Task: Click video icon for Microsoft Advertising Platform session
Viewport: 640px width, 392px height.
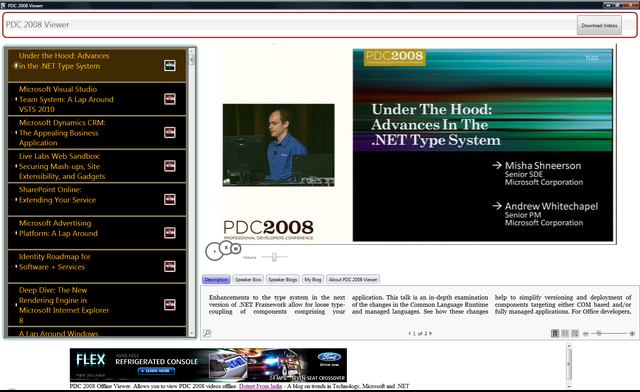Action: pos(170,233)
